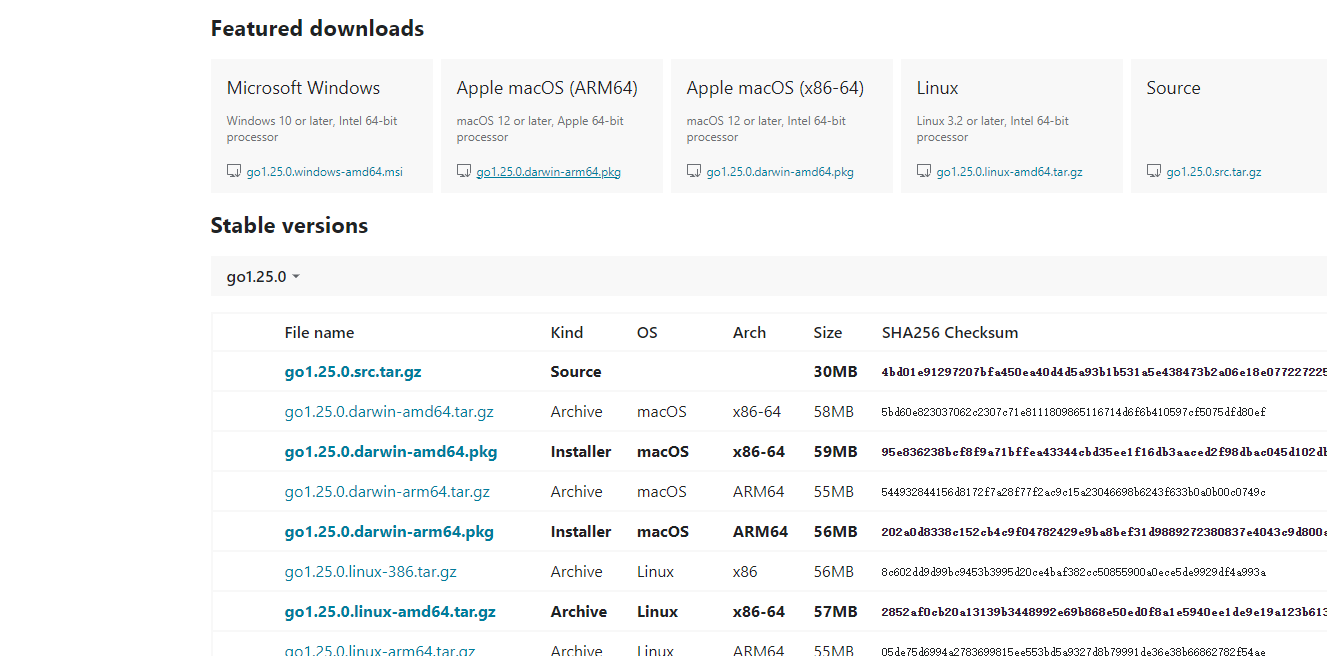Download featured go1.25.0.src.tar.gz under Source card
The height and width of the screenshot is (656, 1327).
1214,172
